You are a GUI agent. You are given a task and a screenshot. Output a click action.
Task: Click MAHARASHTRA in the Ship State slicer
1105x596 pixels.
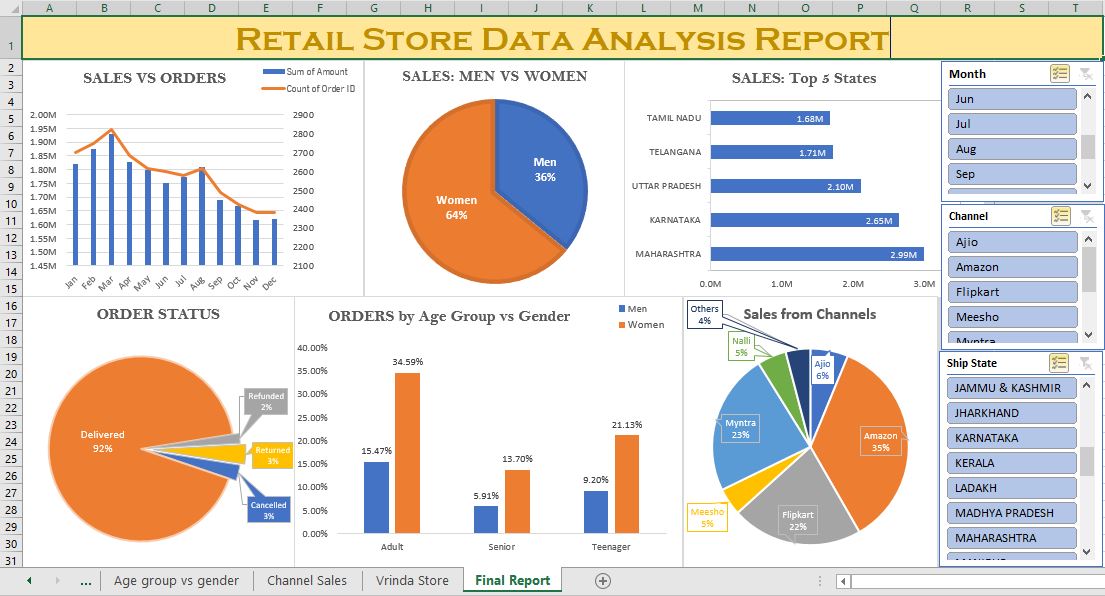[1011, 537]
